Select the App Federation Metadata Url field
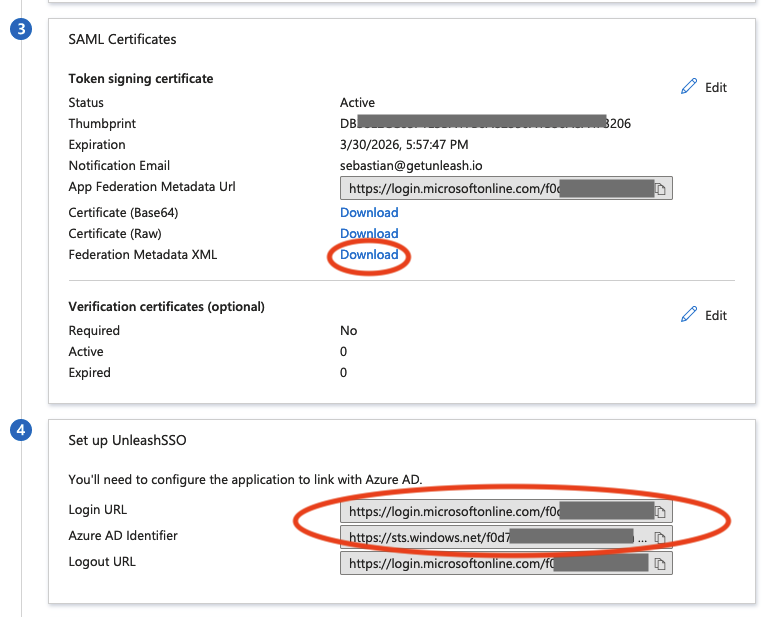The width and height of the screenshot is (783, 617). [x=495, y=188]
